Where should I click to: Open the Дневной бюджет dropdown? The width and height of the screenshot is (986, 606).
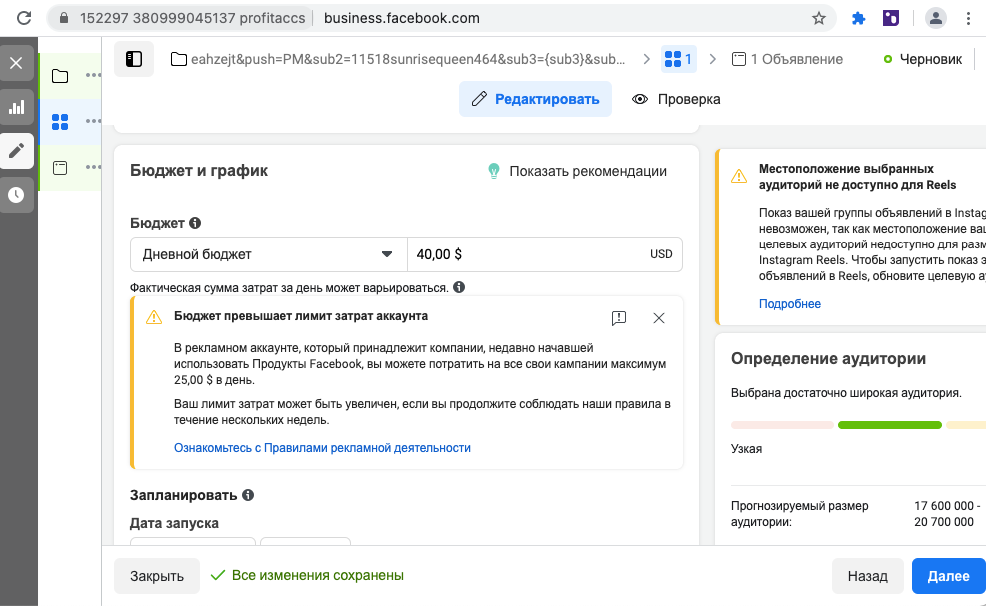click(x=269, y=254)
